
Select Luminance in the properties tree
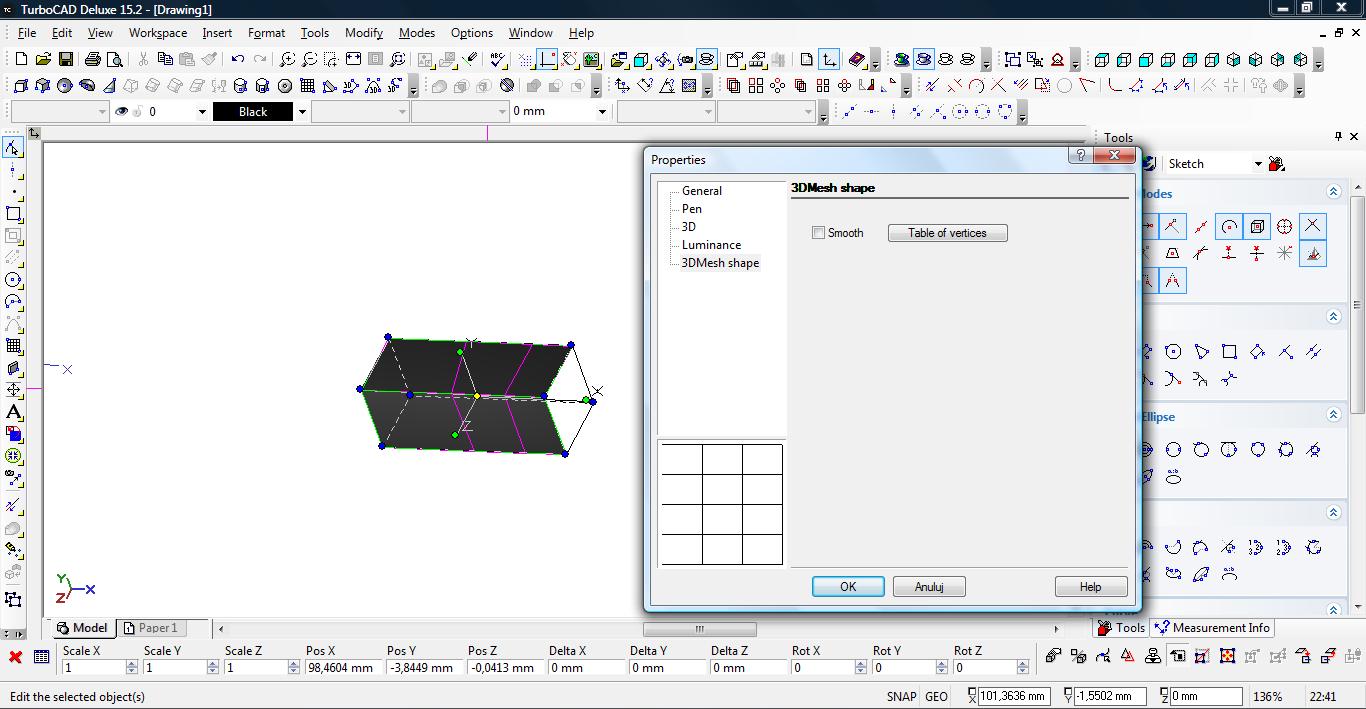coord(711,245)
